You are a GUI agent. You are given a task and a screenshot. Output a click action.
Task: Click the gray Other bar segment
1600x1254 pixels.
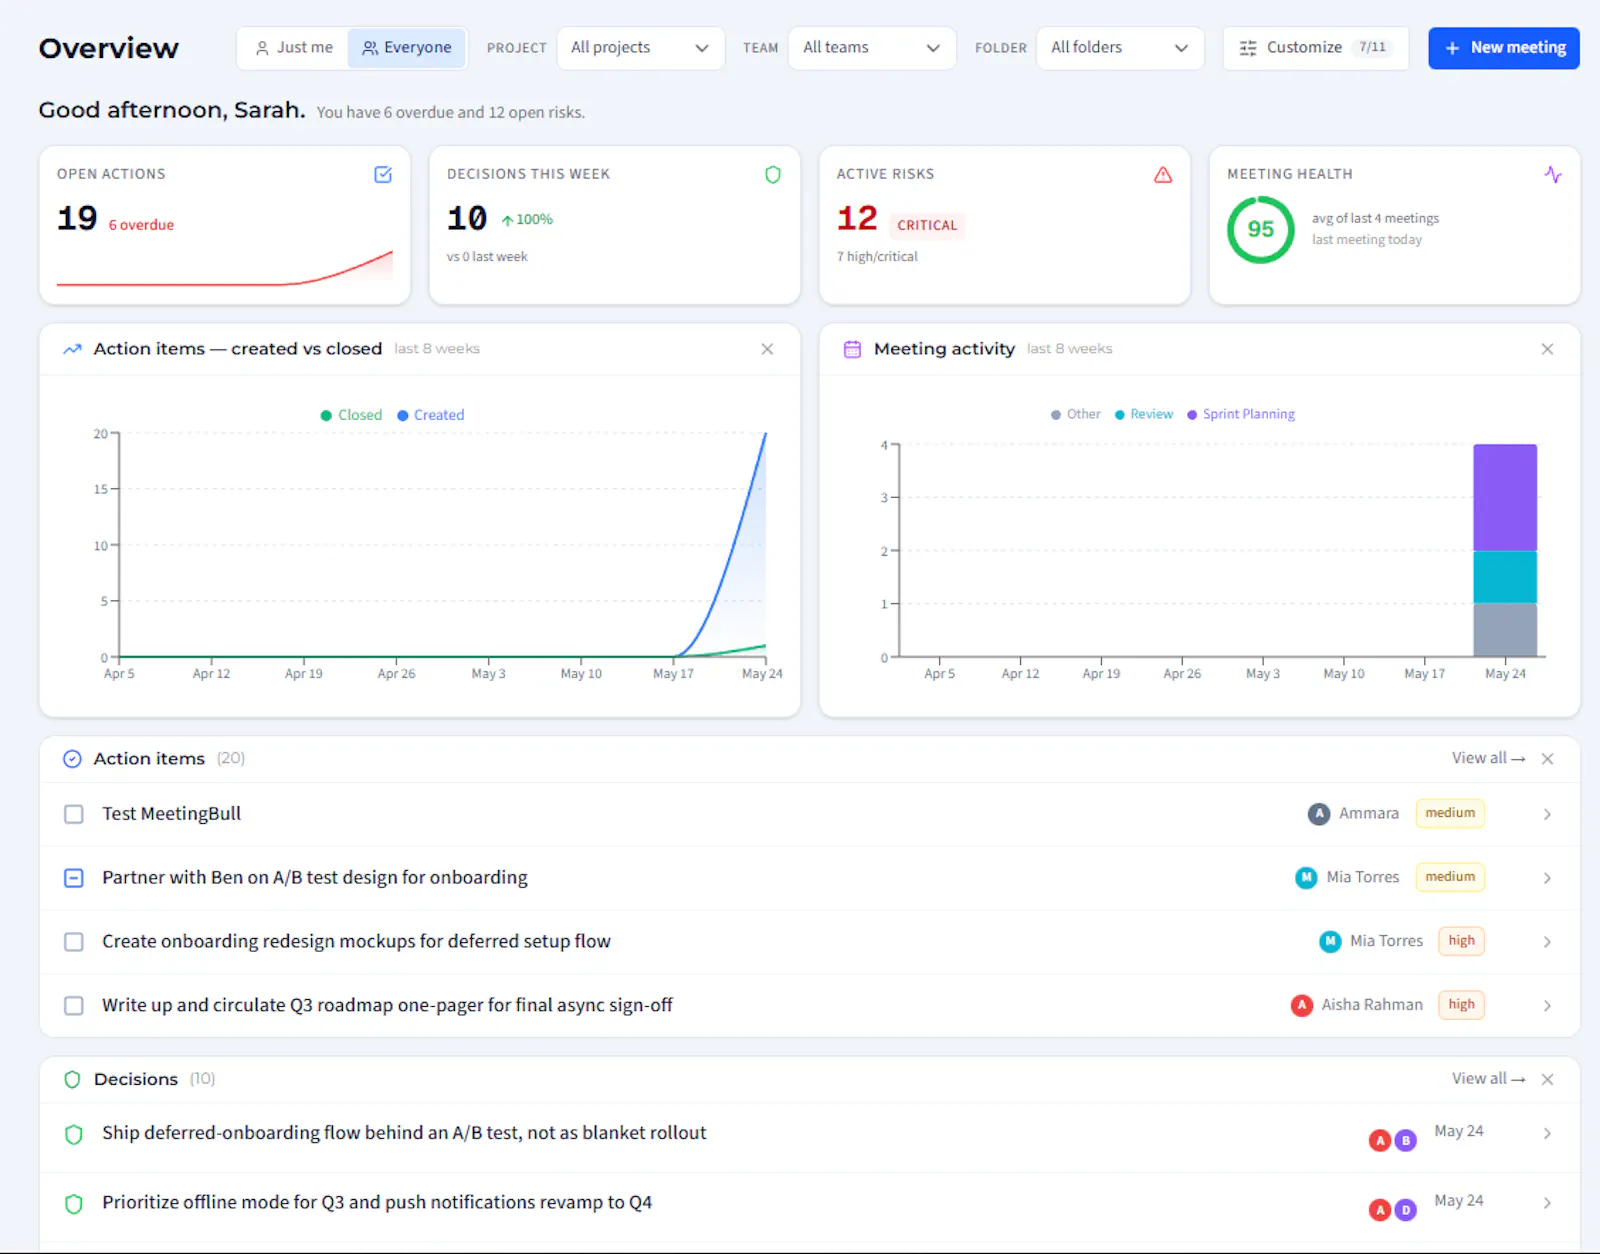(1505, 630)
